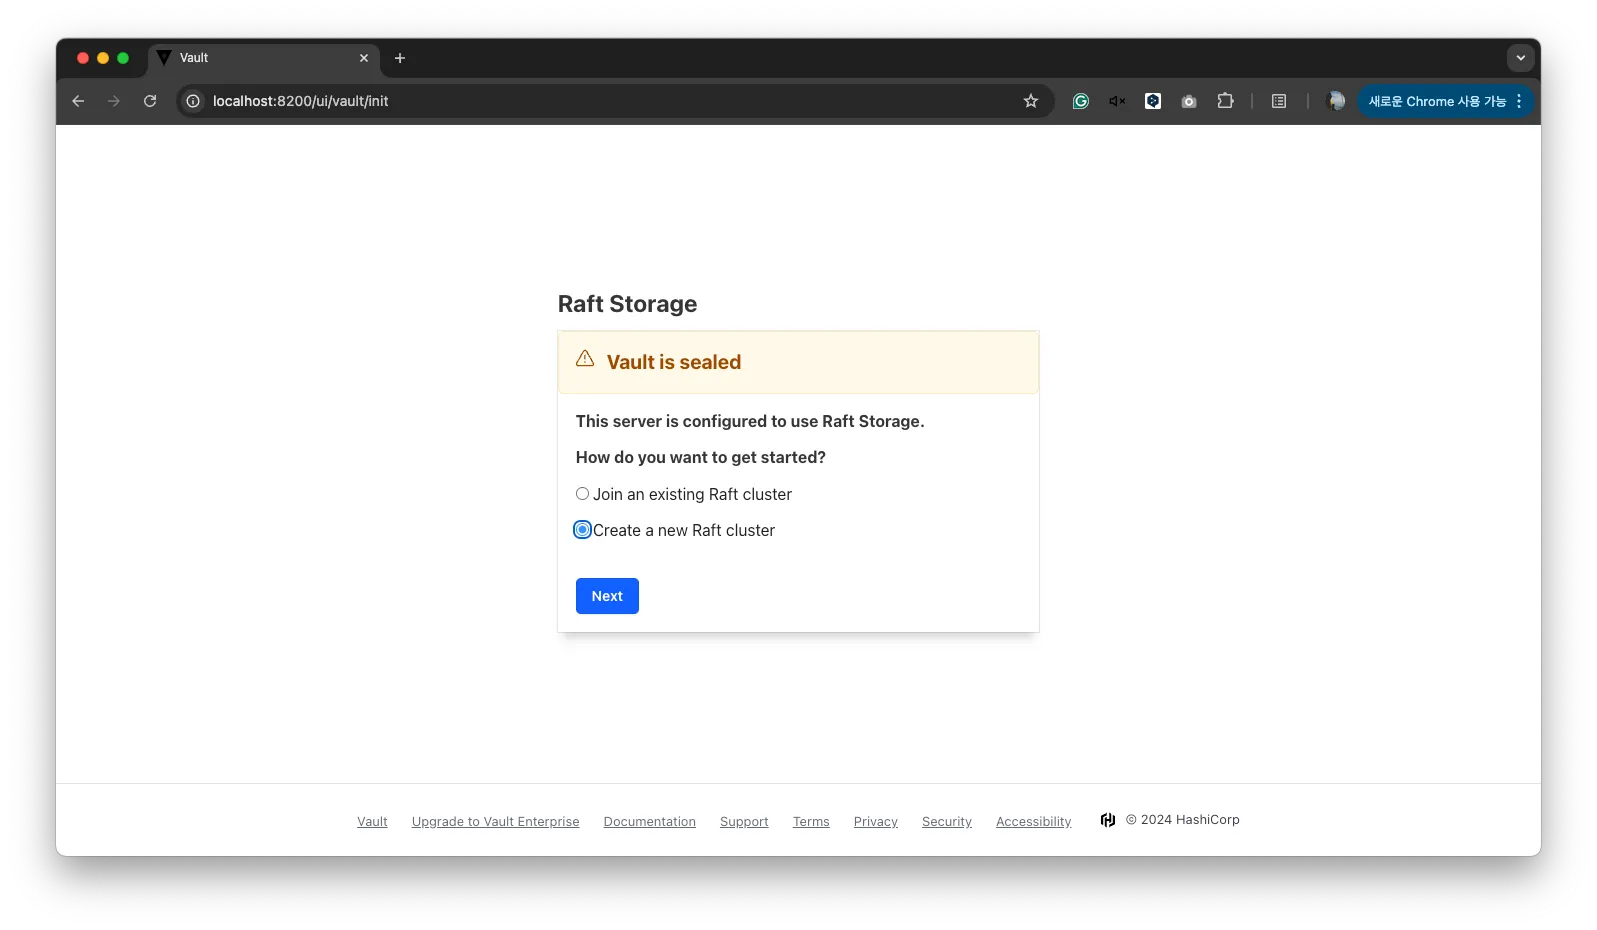Open the Accessibility footer link
Viewport: 1597px width, 930px height.
tap(1034, 822)
